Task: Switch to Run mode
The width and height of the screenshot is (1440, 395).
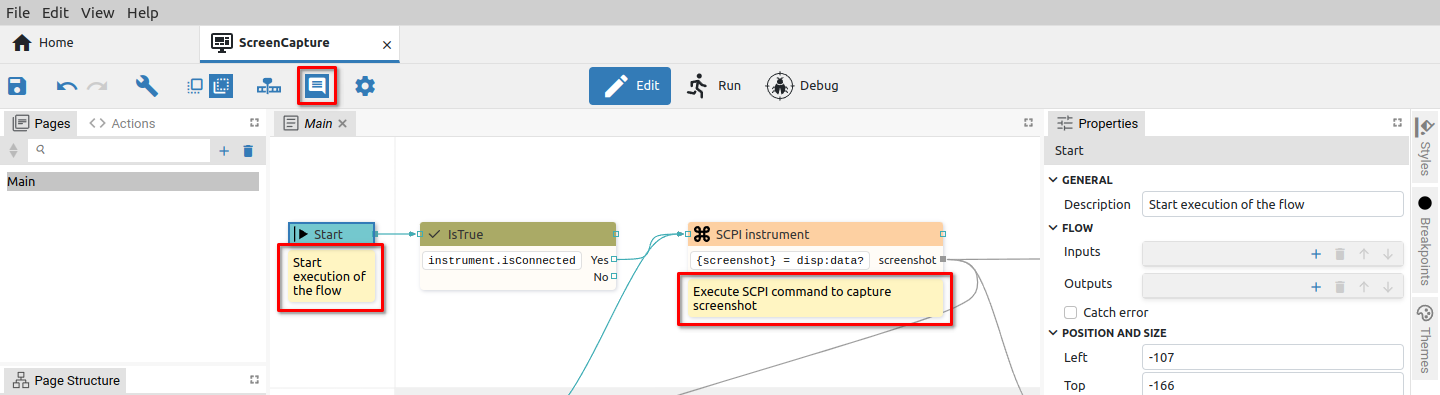Action: click(x=714, y=86)
